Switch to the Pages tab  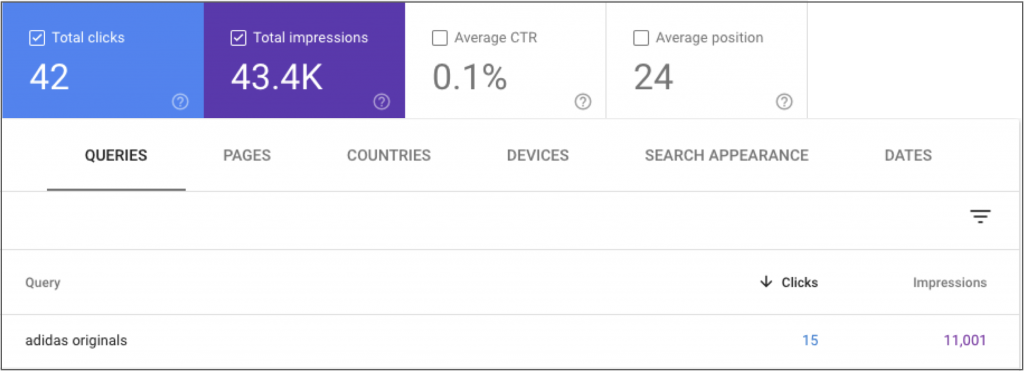coord(247,155)
